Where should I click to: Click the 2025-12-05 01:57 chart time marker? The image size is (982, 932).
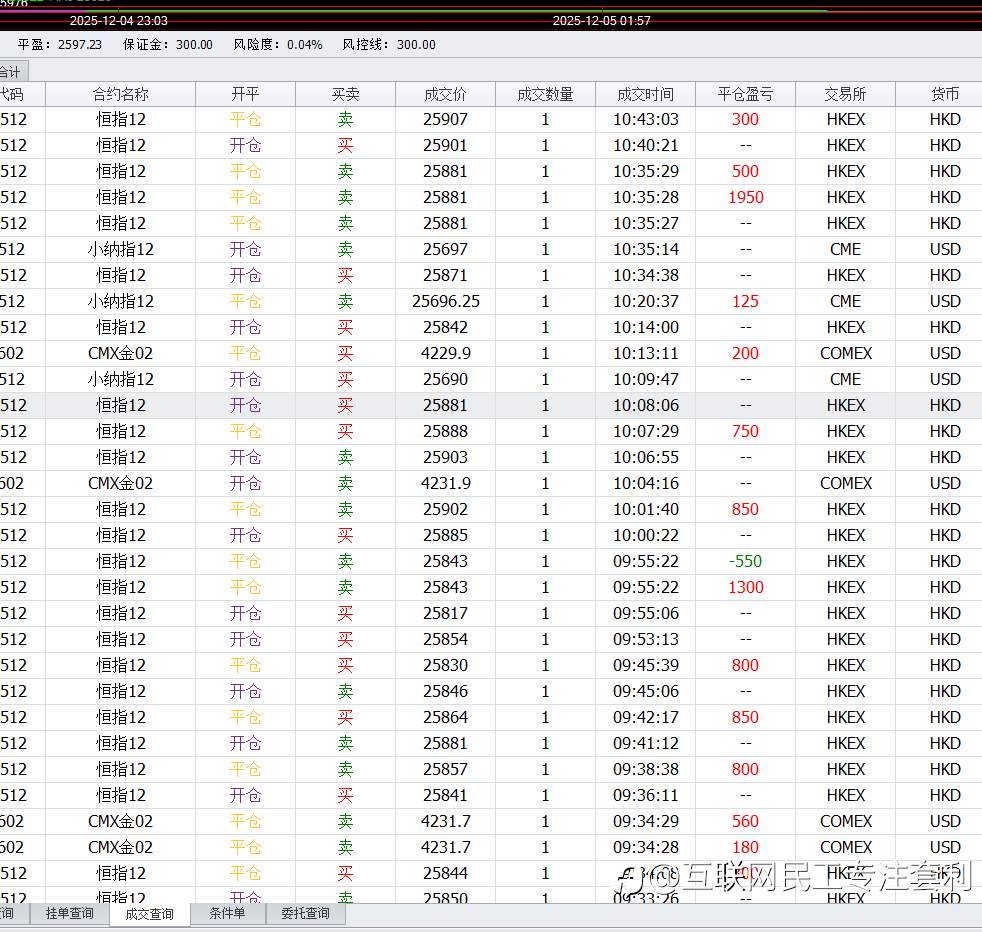601,21
